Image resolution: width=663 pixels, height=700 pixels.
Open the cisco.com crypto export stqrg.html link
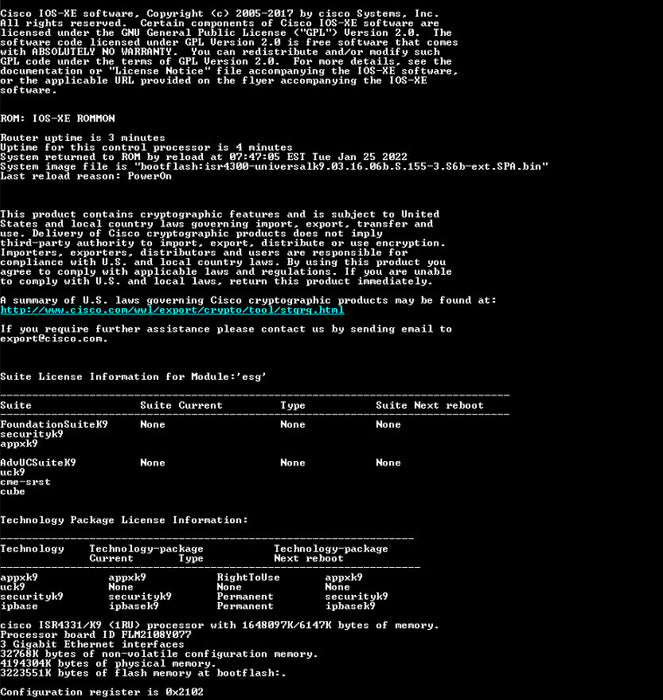172,310
